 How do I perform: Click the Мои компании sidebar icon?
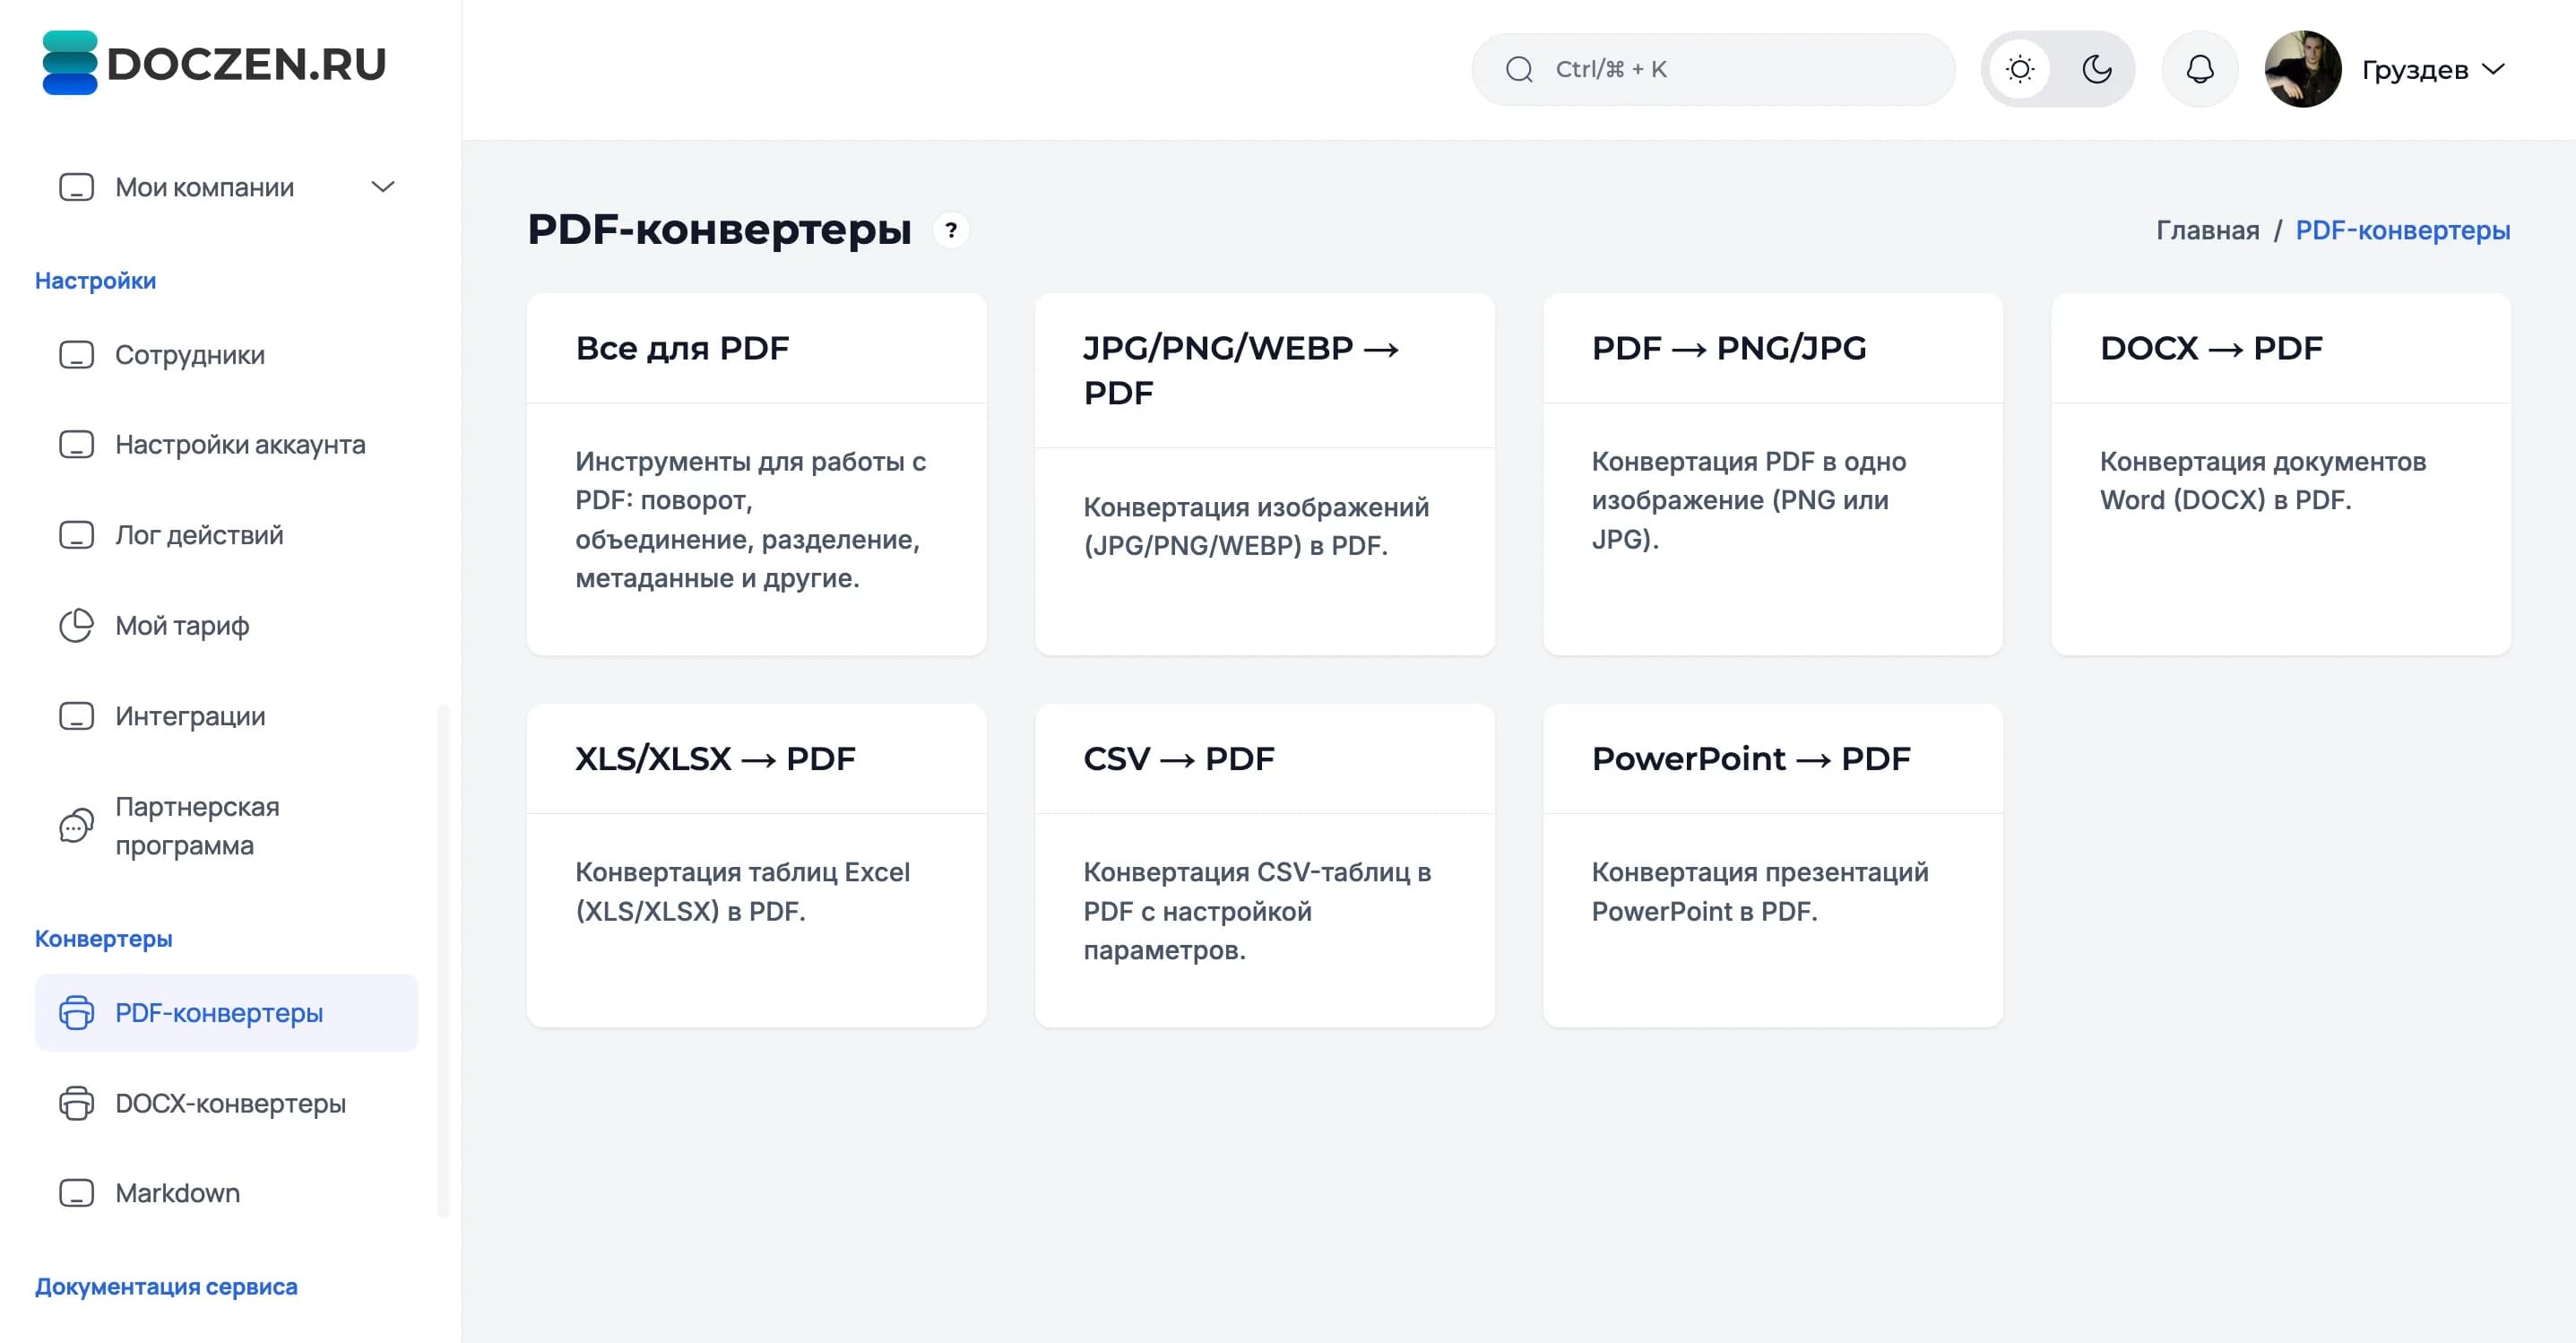[76, 187]
